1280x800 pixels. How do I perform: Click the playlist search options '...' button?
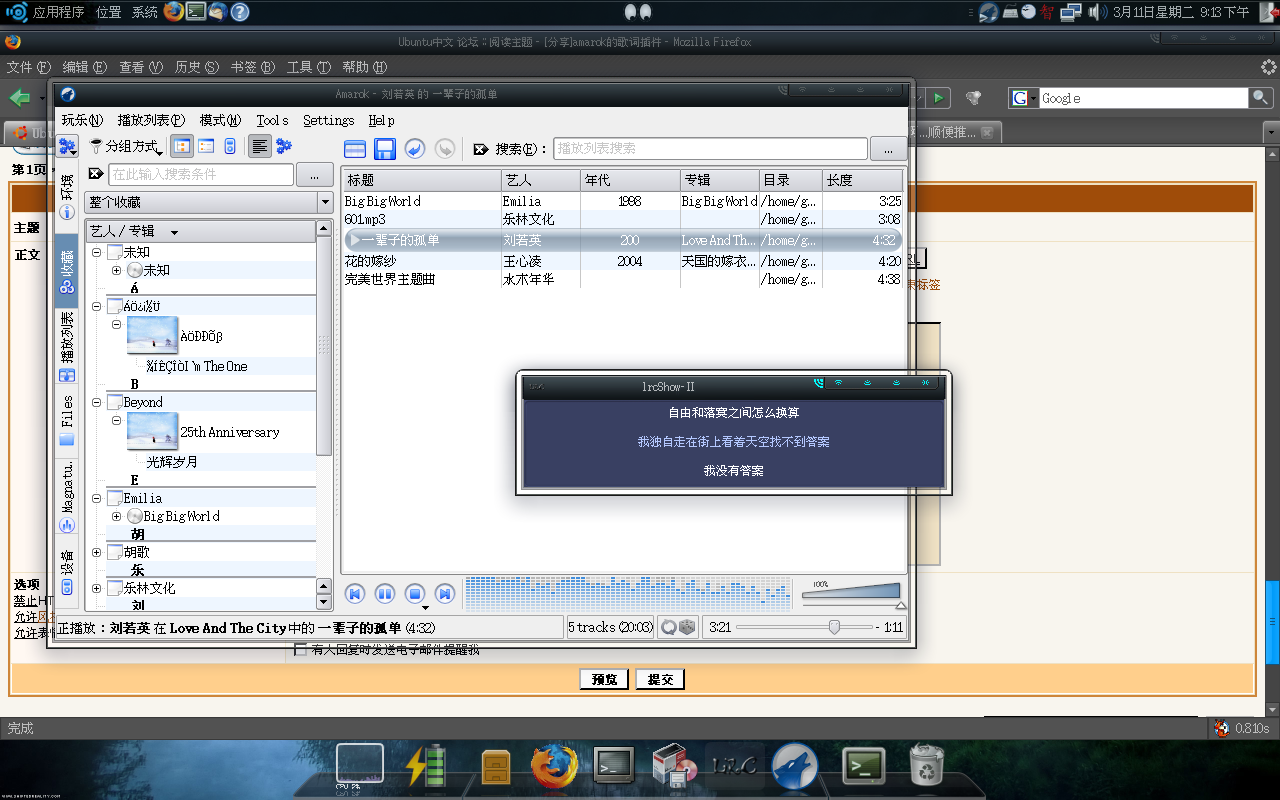[888, 149]
